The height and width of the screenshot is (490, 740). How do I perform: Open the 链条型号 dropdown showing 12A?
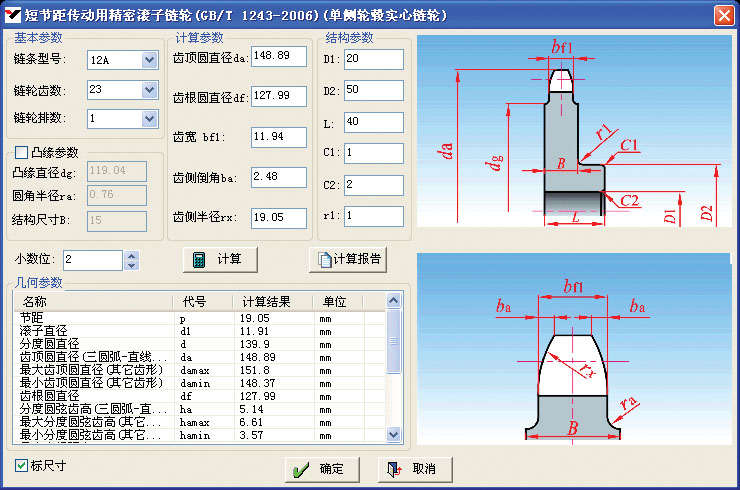click(149, 60)
